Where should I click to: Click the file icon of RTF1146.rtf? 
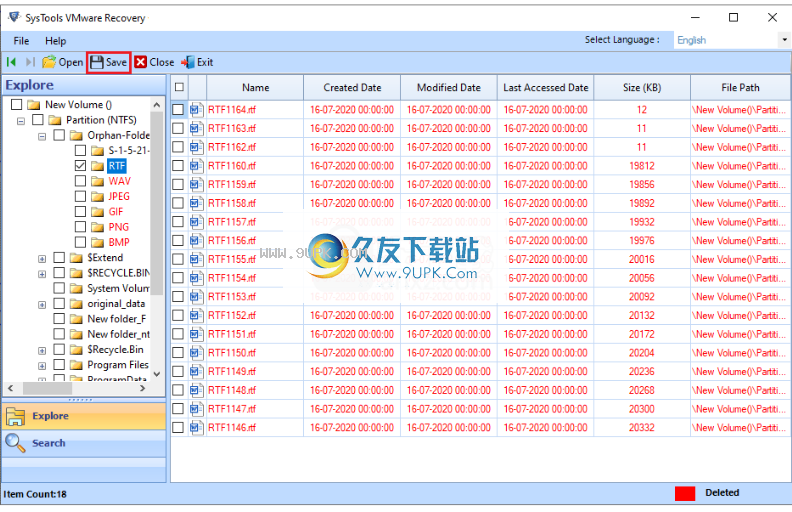point(196,427)
